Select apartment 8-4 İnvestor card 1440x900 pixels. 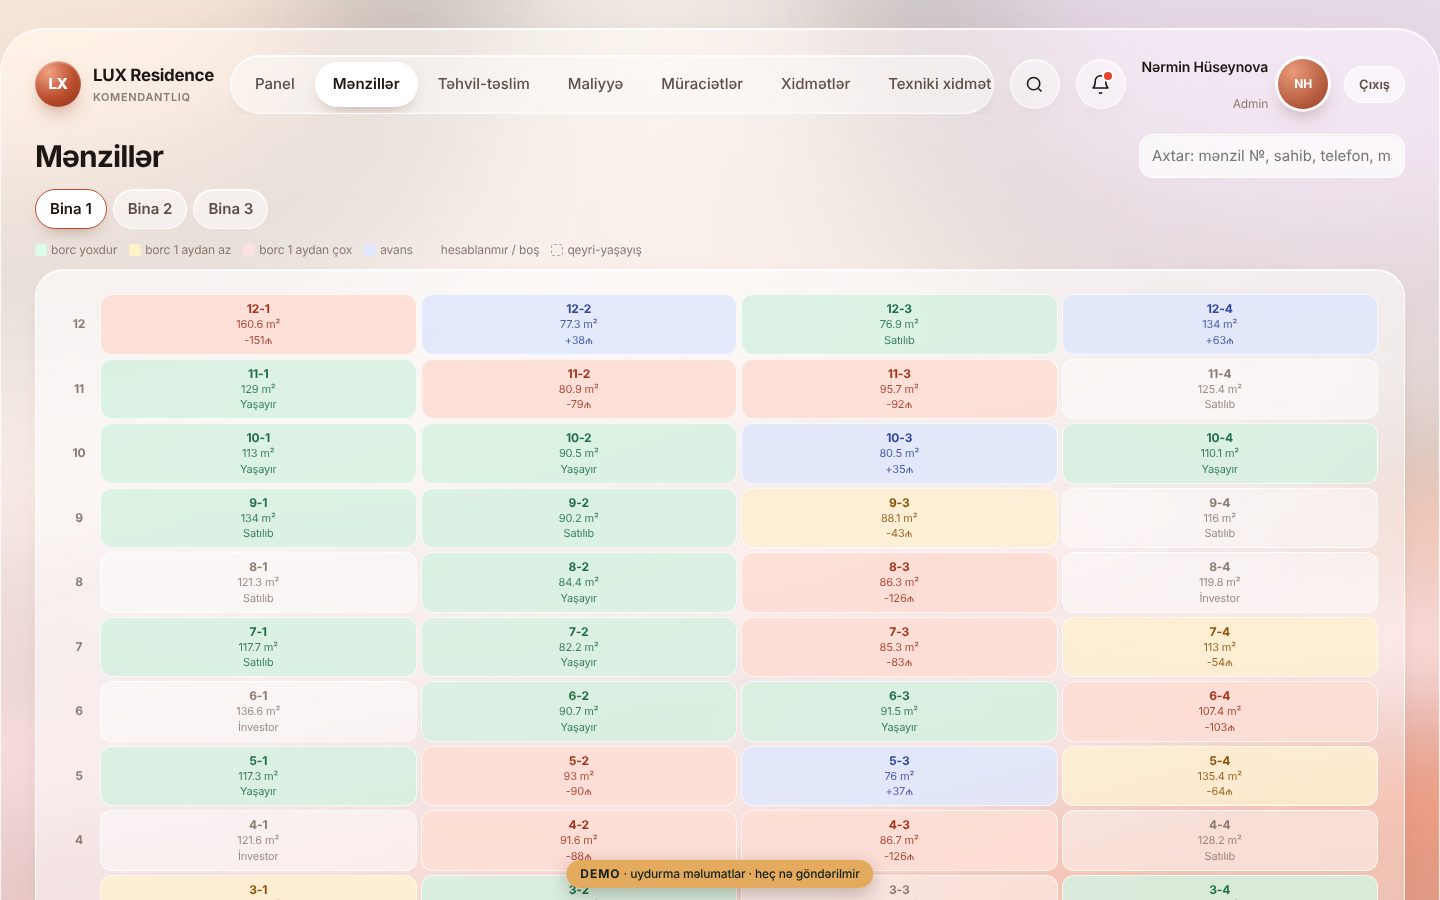point(1220,582)
